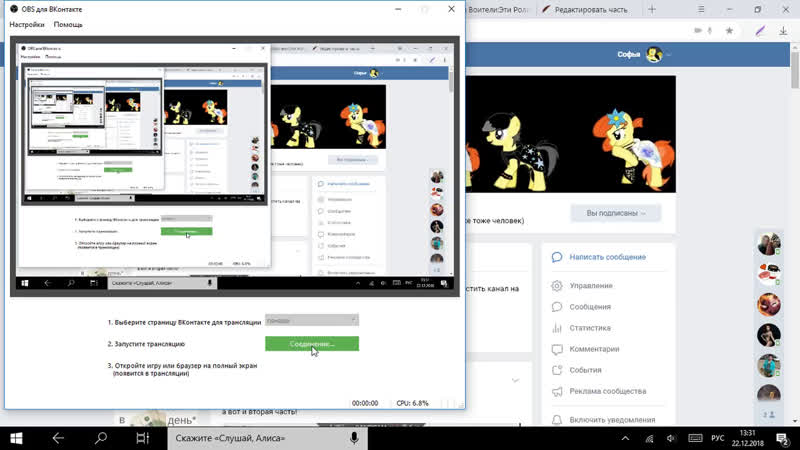This screenshot has width=800, height=450.
Task: Open События in the community menu
Action: pyautogui.click(x=585, y=370)
